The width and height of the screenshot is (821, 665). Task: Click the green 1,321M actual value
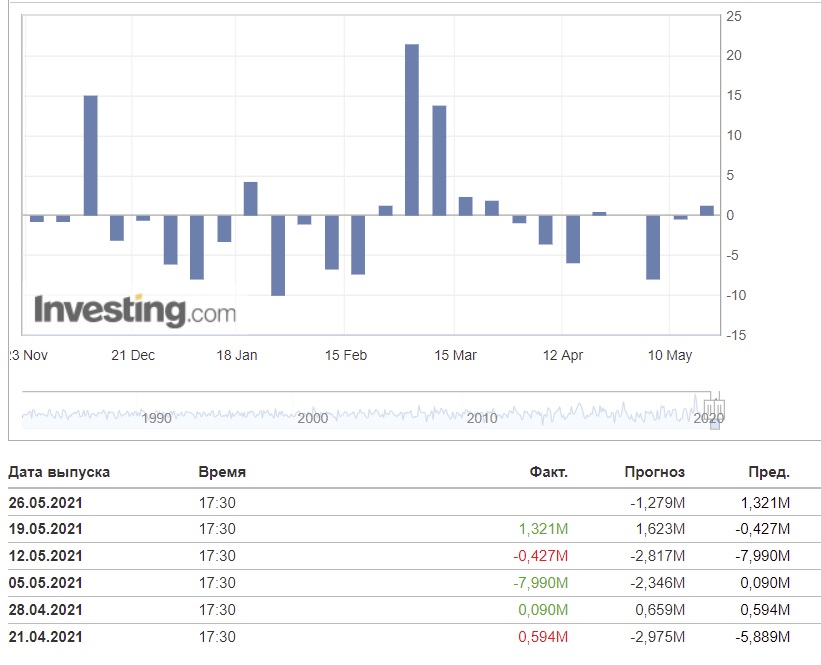[544, 529]
